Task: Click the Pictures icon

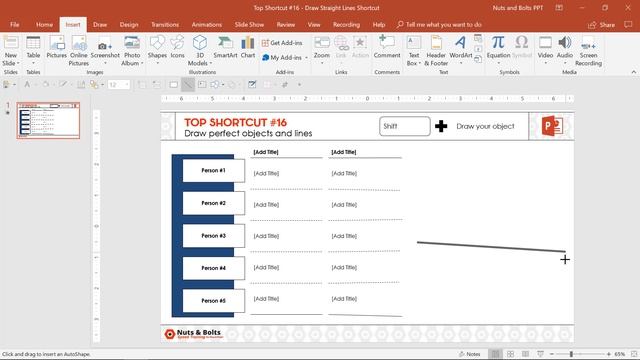Action: 56,47
